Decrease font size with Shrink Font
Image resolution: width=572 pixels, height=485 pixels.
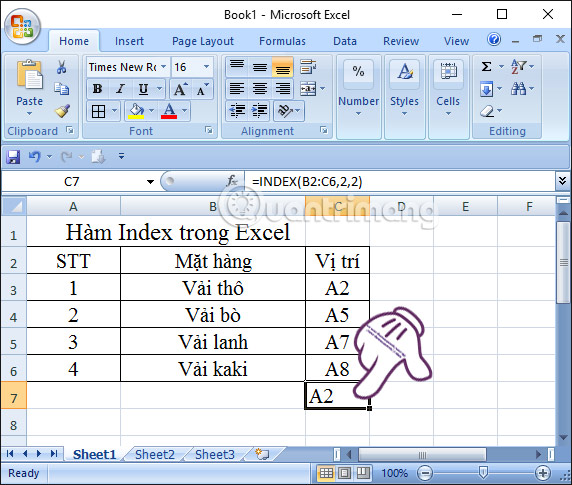(x=202, y=89)
